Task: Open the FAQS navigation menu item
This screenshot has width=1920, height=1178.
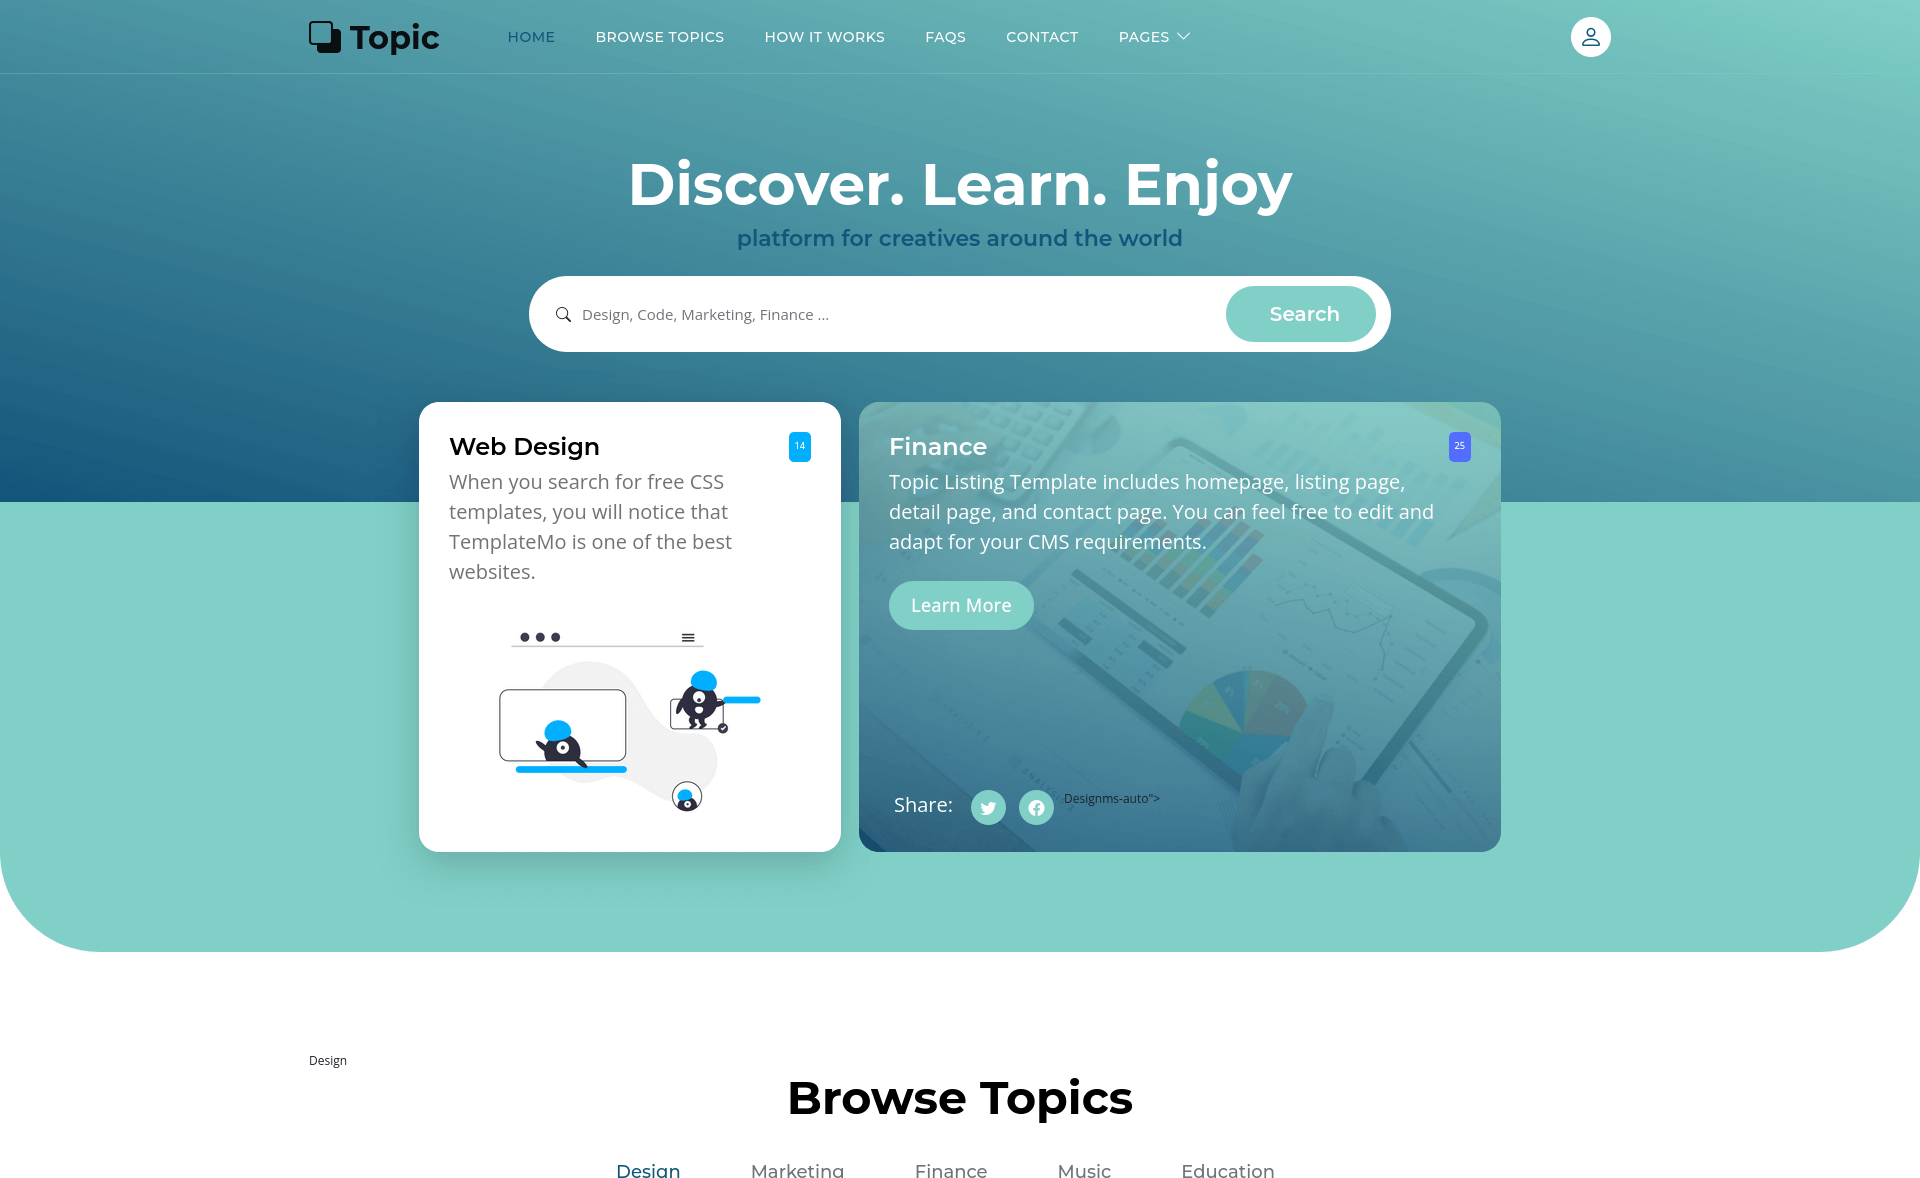Action: [x=944, y=36]
